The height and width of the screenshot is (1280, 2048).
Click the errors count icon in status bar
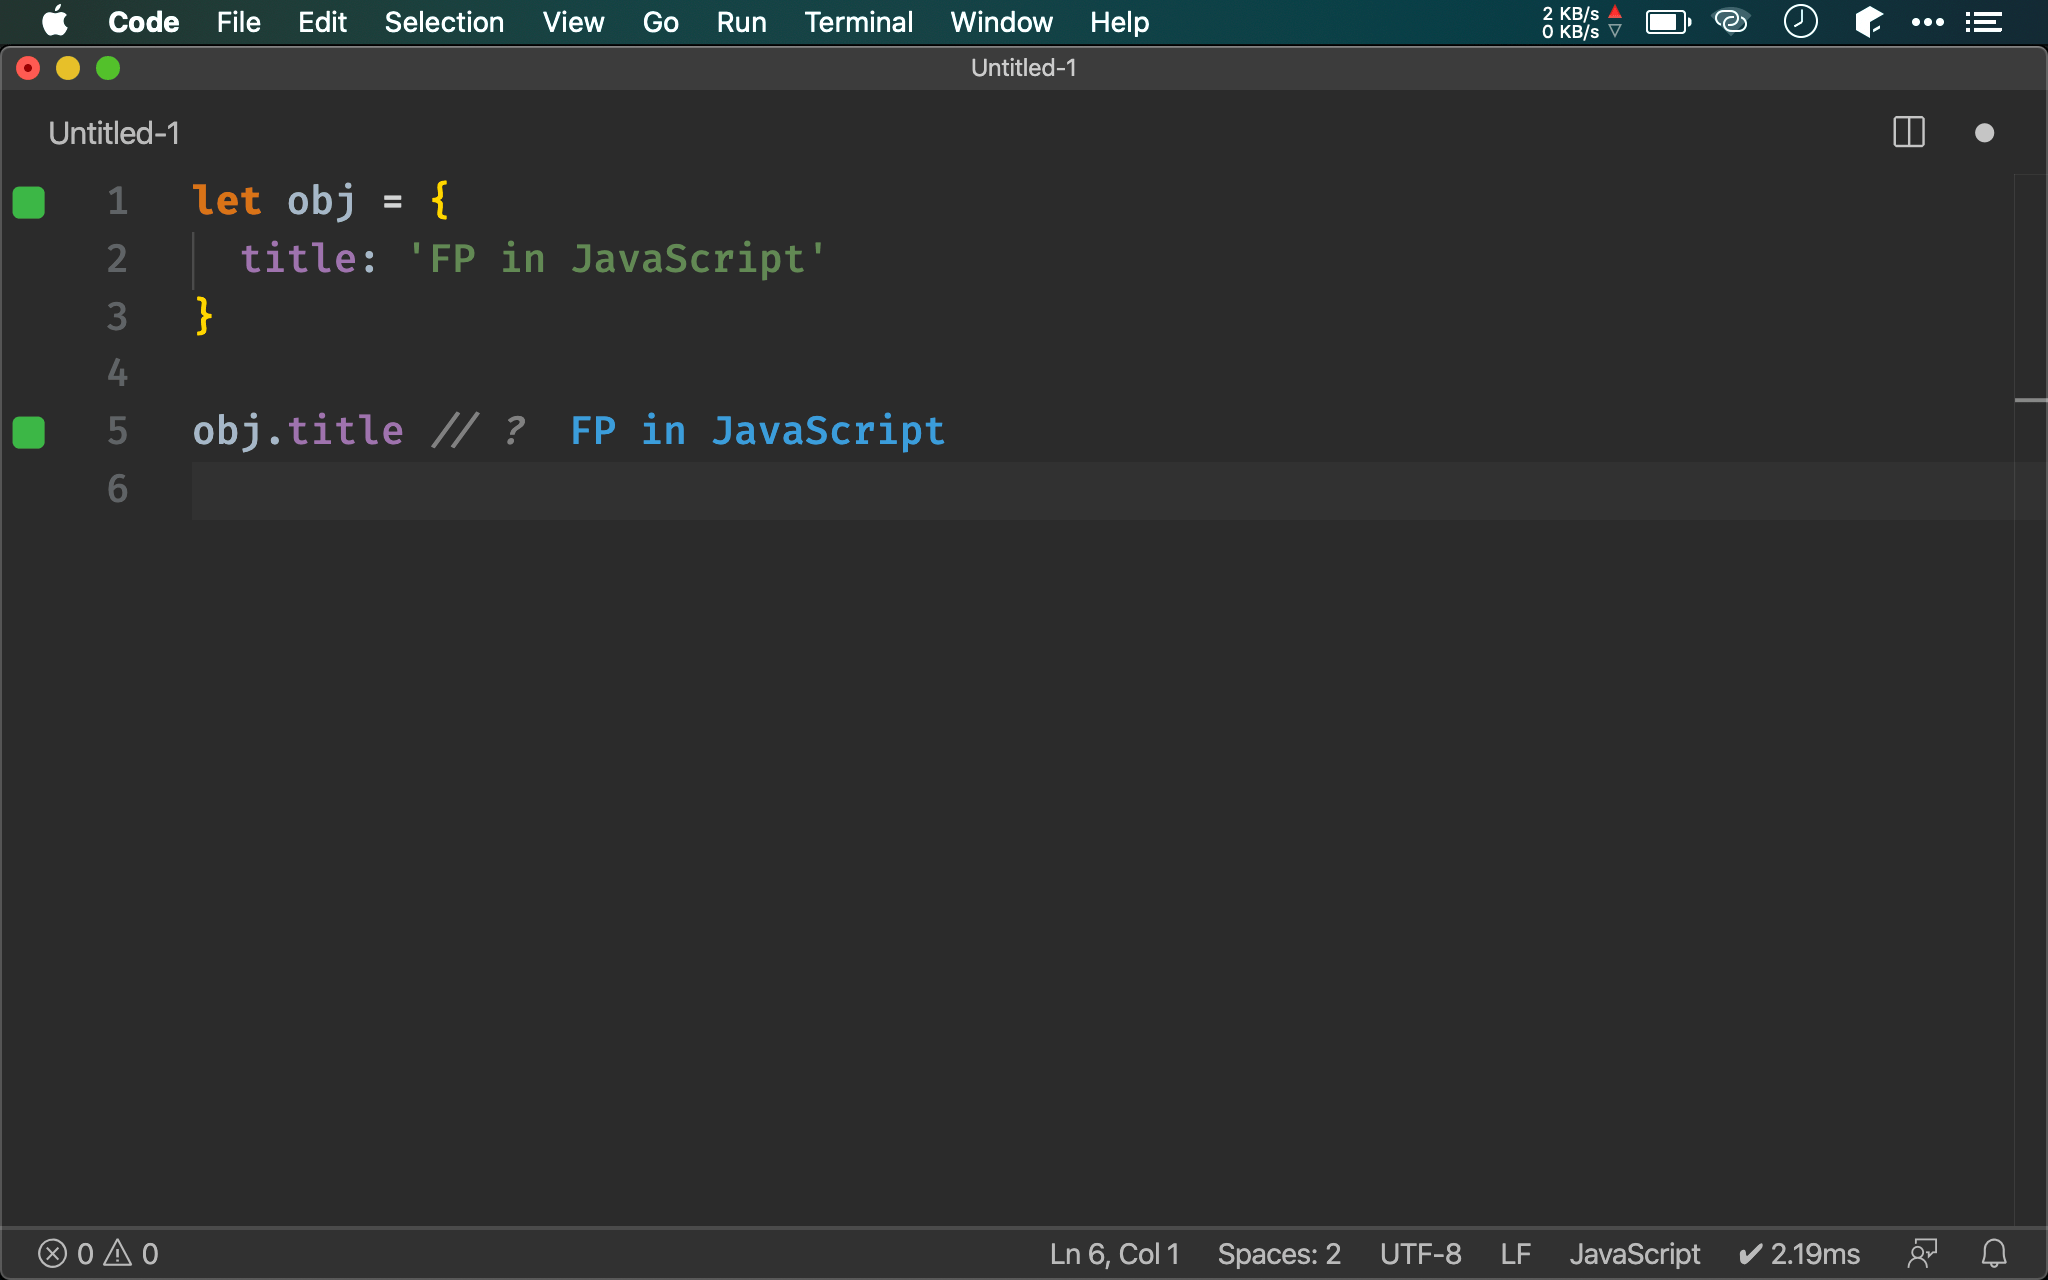pyautogui.click(x=54, y=1253)
